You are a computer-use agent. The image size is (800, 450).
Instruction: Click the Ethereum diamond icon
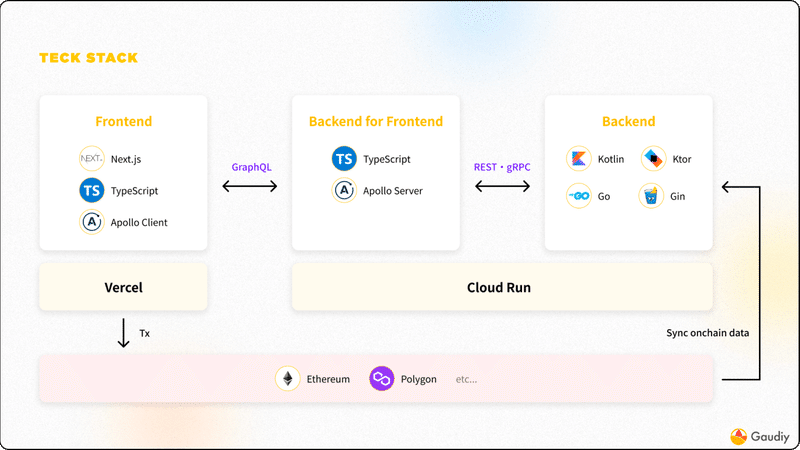[288, 379]
